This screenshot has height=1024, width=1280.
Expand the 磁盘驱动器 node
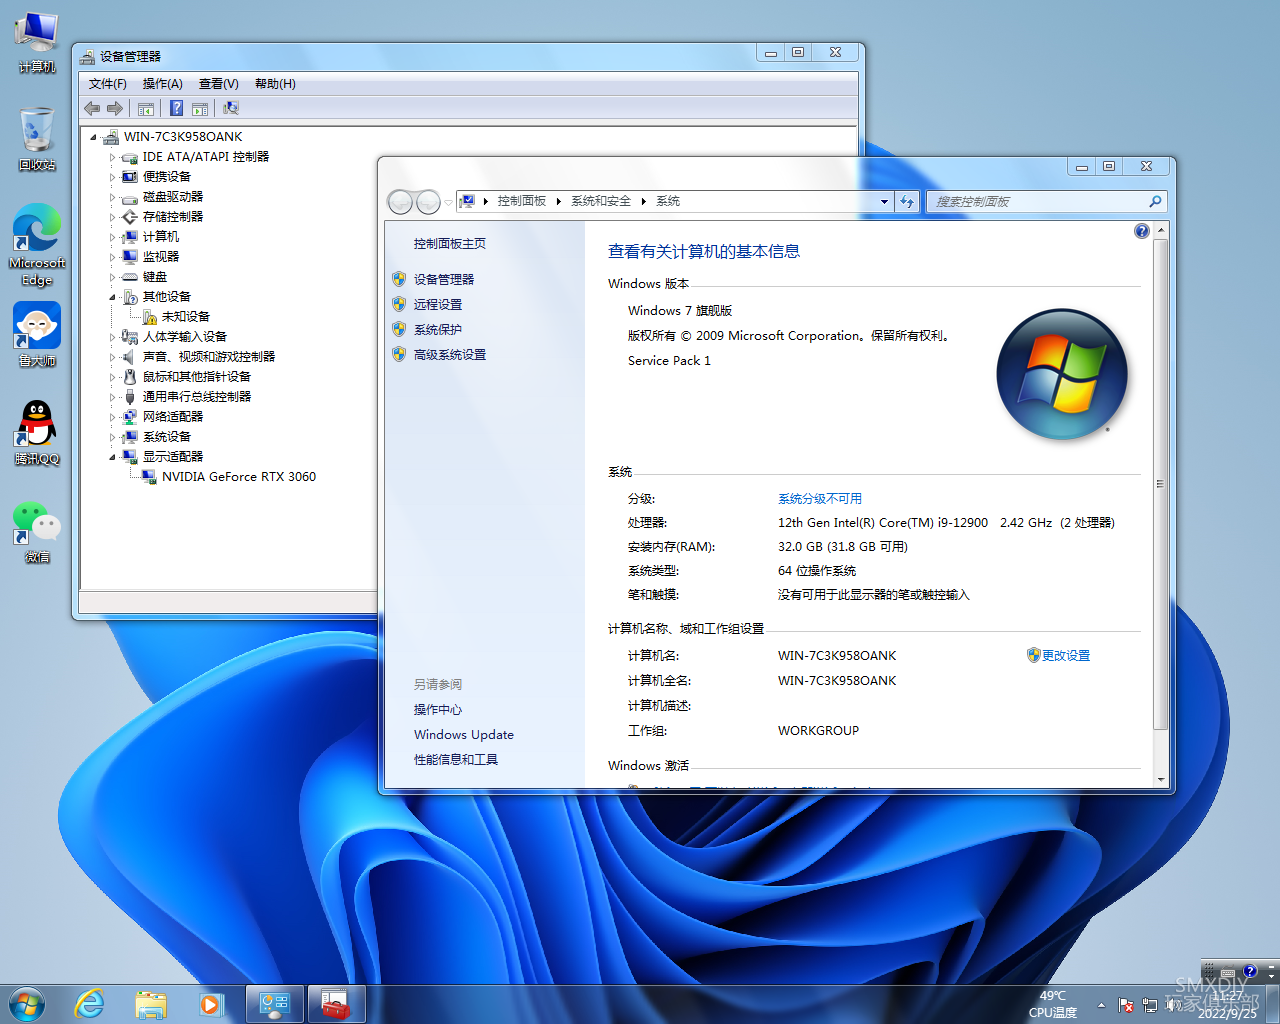click(x=112, y=197)
